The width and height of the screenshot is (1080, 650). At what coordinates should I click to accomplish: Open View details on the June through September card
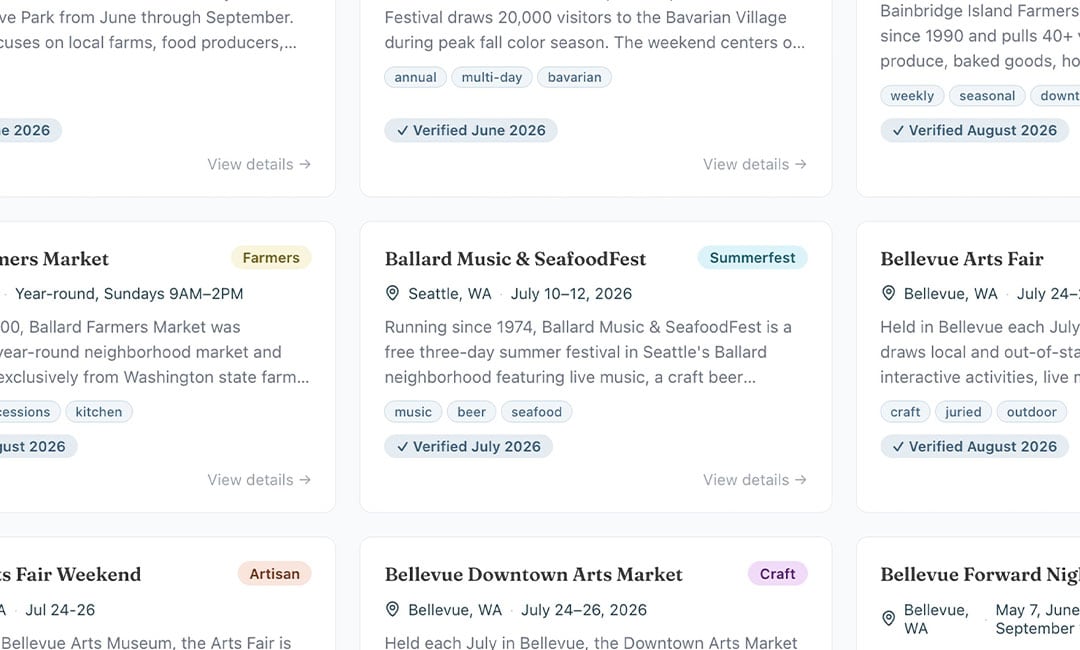(x=259, y=165)
